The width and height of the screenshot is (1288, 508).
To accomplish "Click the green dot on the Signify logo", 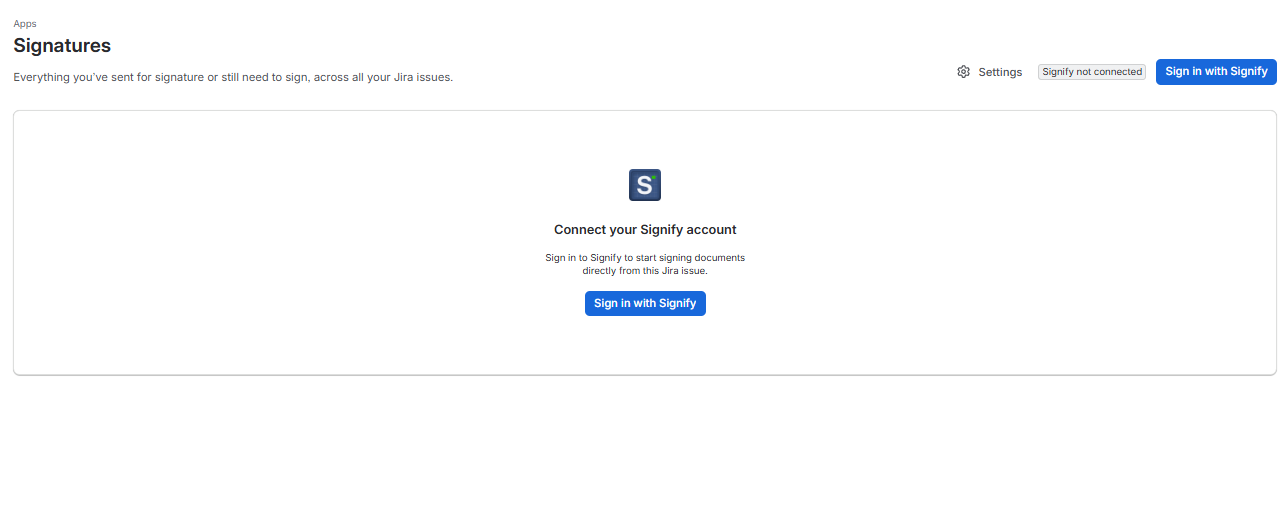I will point(653,177).
